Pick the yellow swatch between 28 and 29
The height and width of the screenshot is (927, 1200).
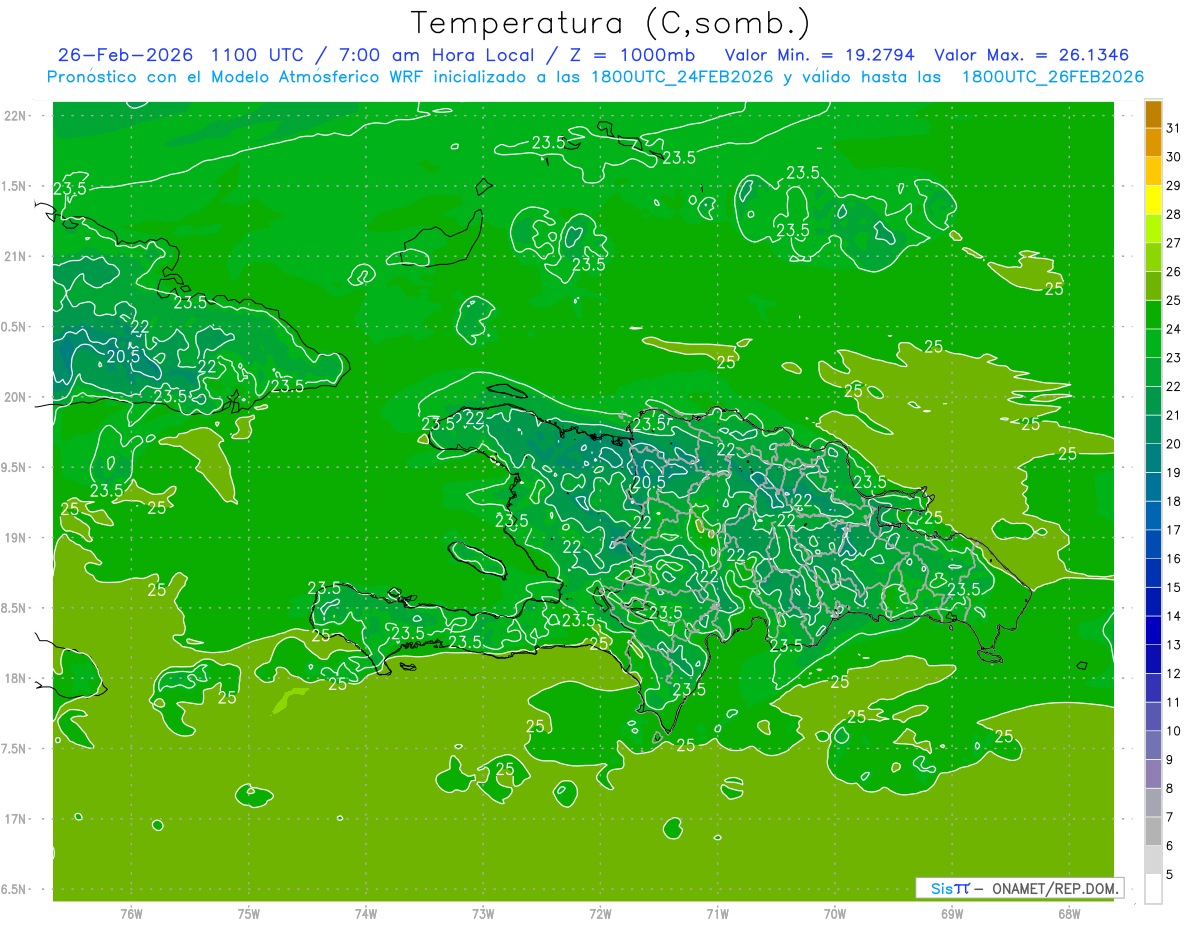(1153, 200)
